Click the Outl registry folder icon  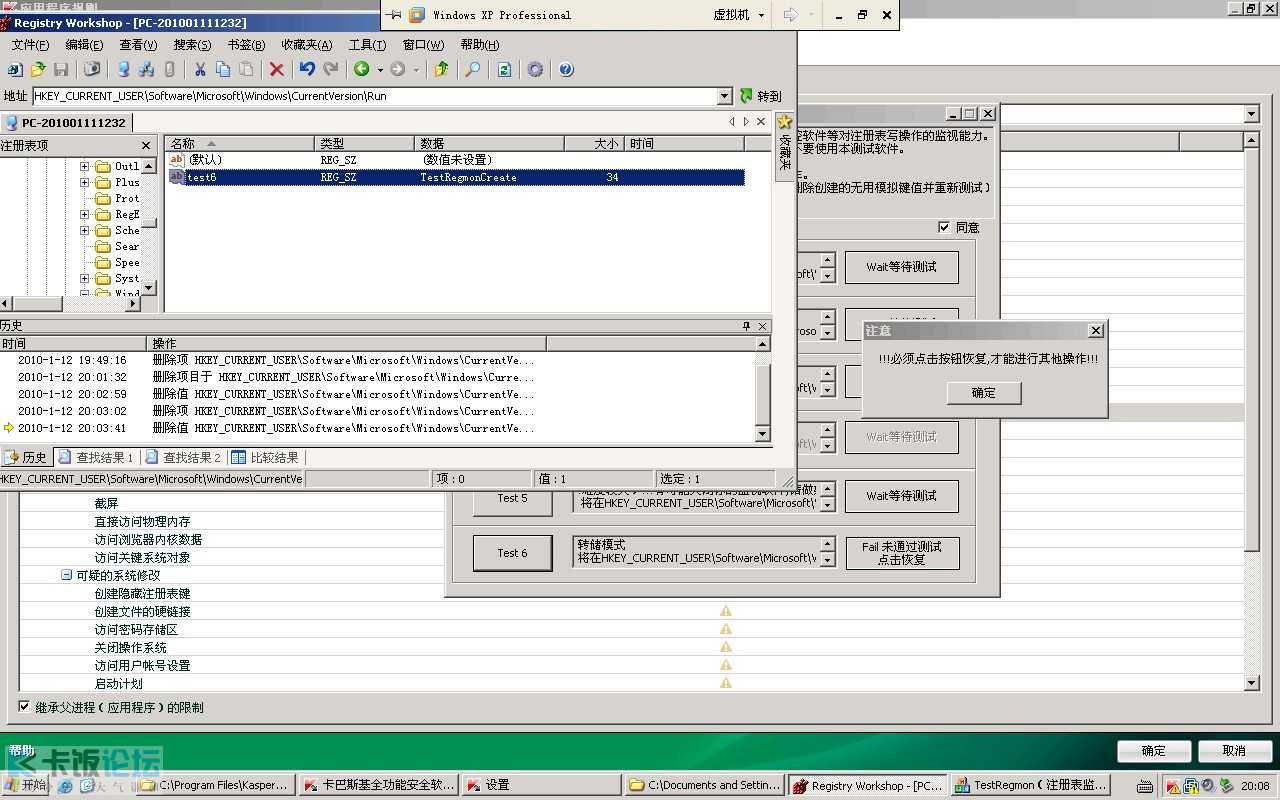tap(103, 167)
